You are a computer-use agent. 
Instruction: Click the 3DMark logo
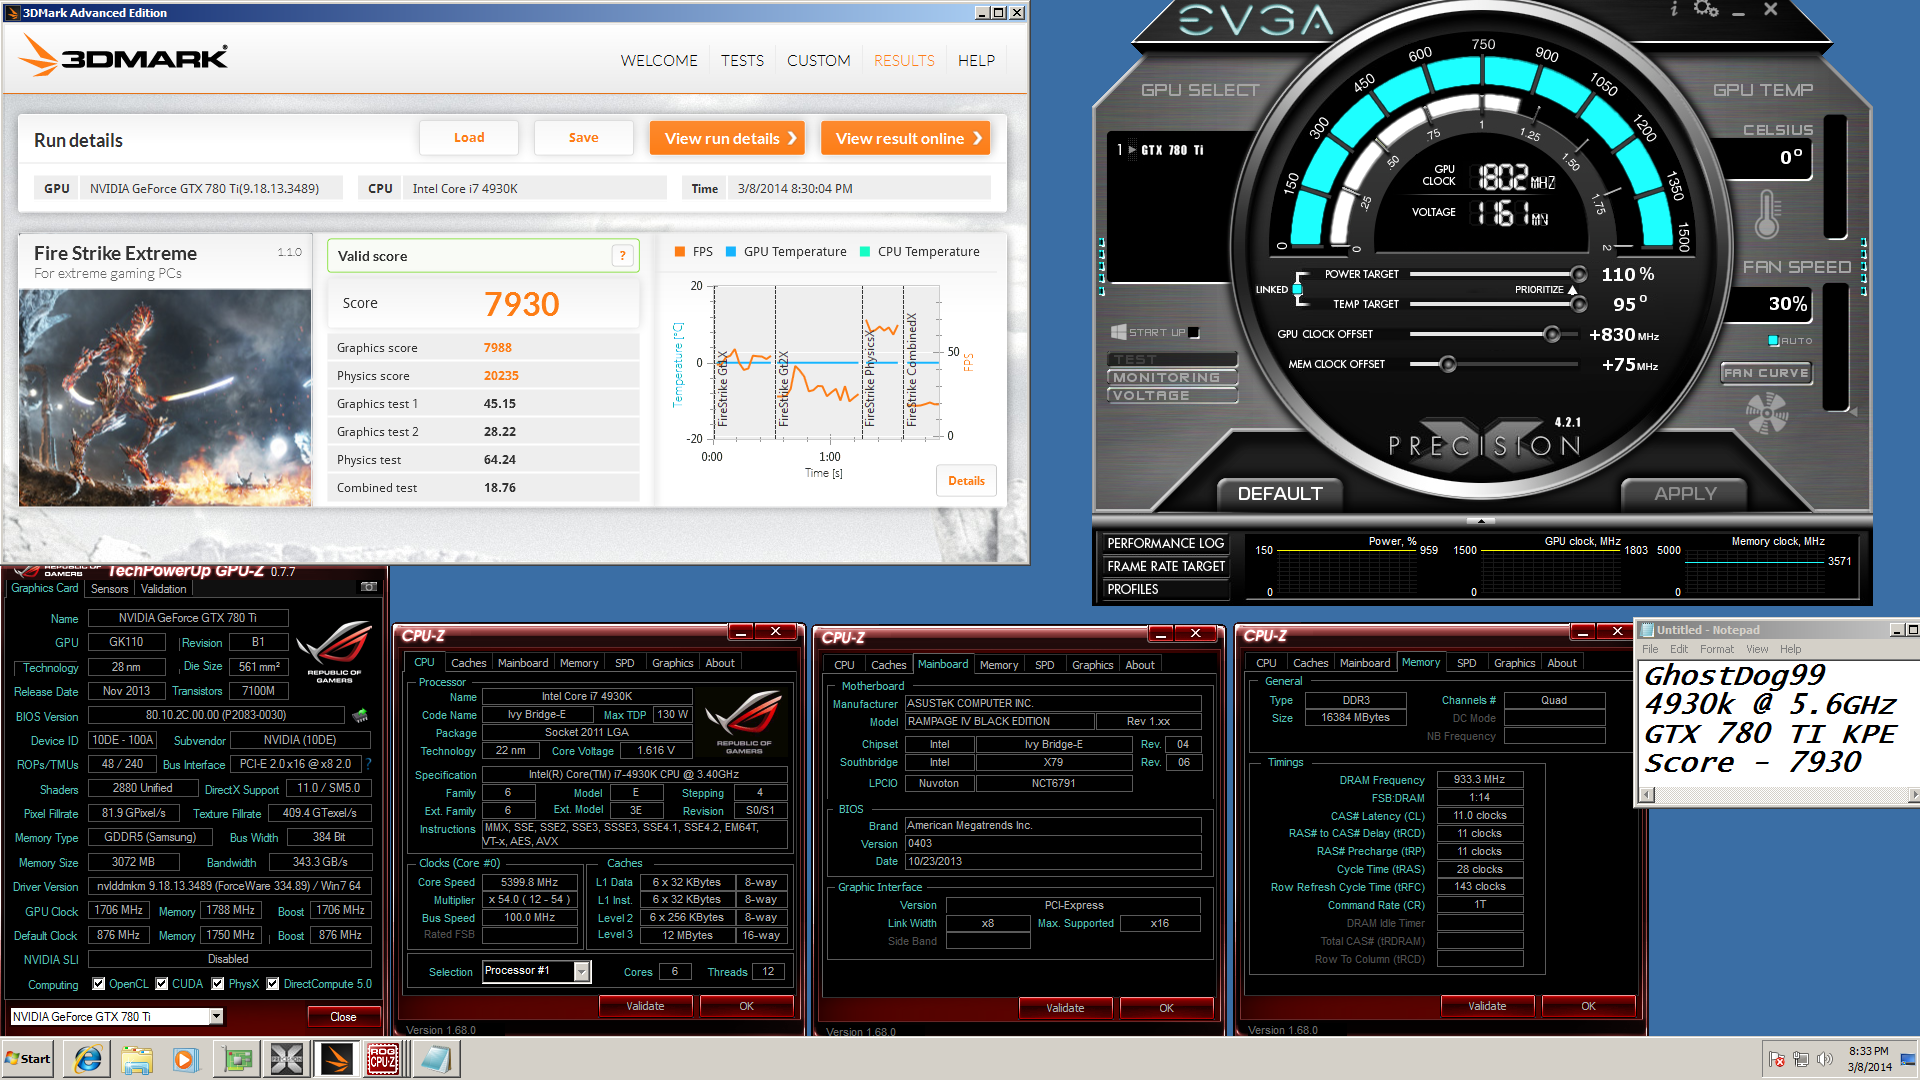click(124, 56)
